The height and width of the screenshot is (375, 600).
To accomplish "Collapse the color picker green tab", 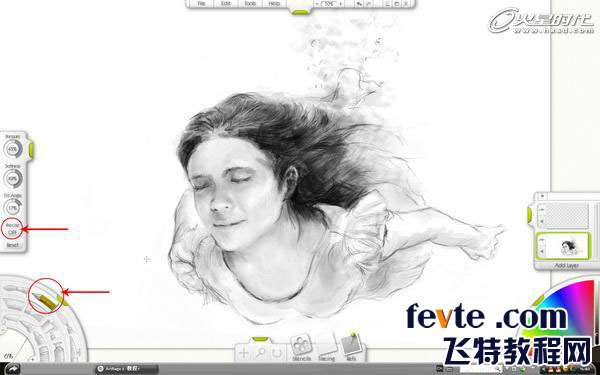I will (538, 301).
